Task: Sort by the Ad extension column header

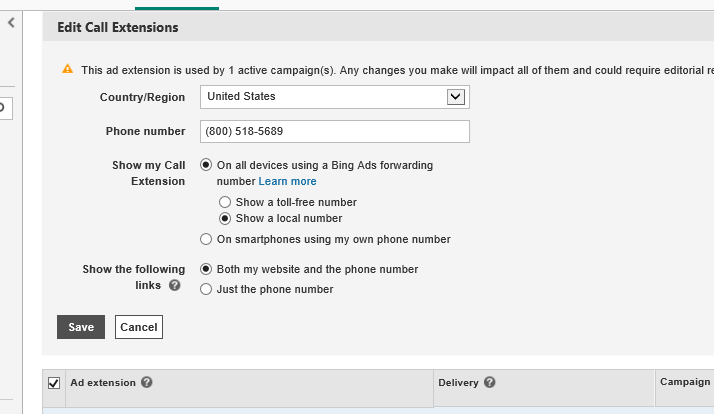Action: [103, 382]
